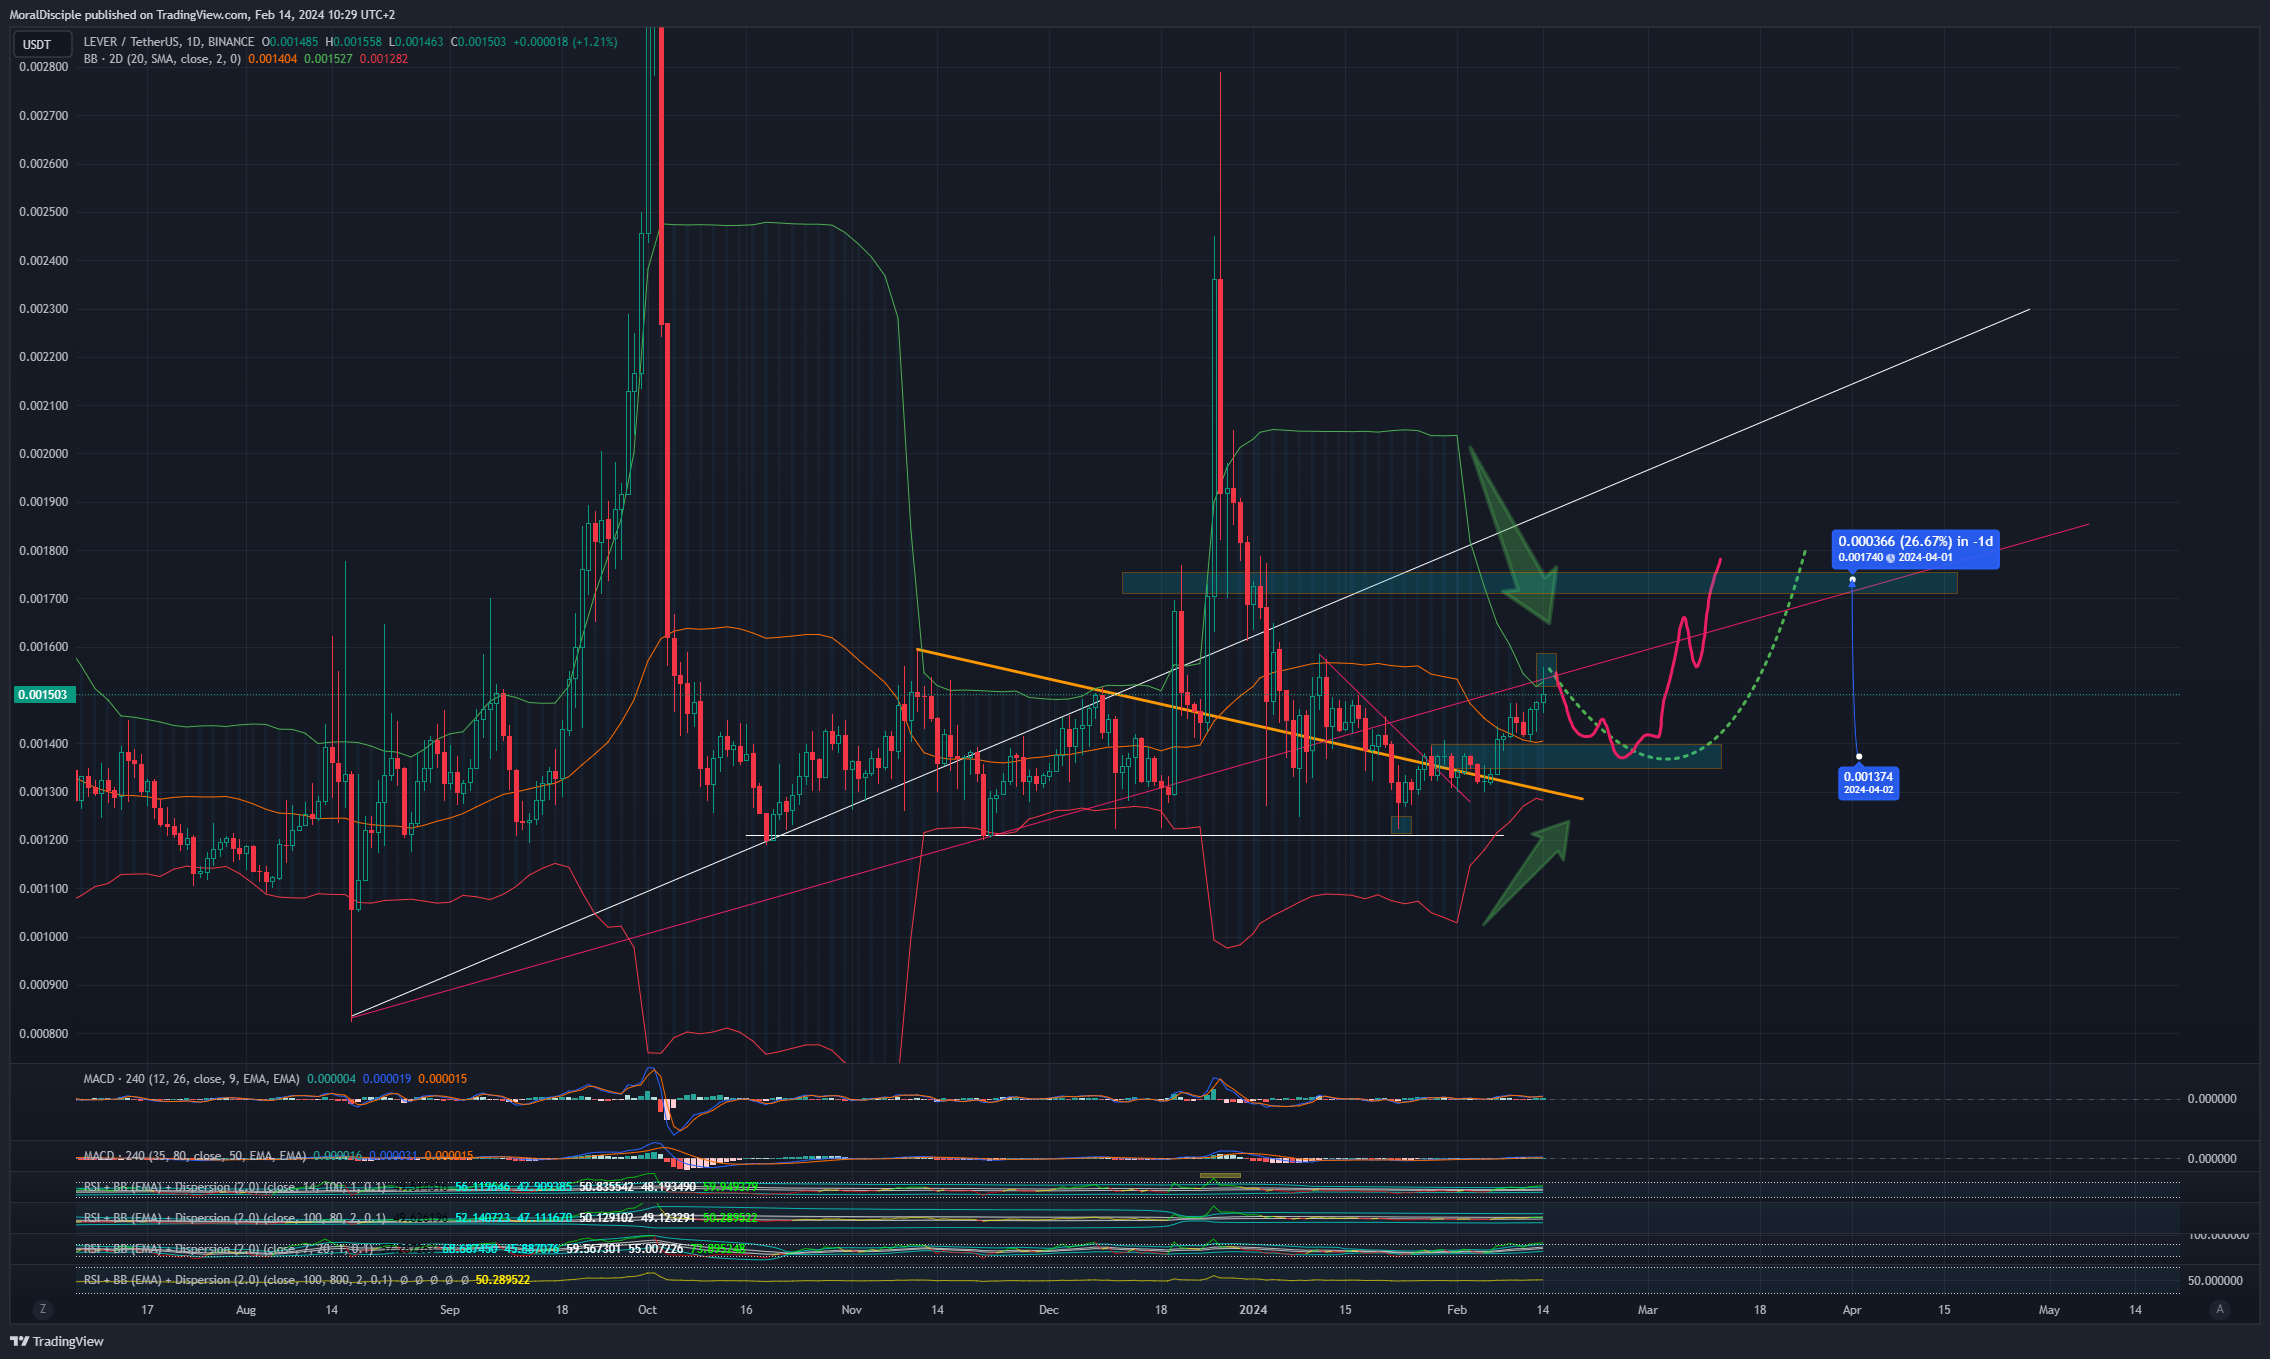Viewport: 2270px width, 1359px height.
Task: Click the RSI + BB legend (close, 7, 20)
Action: coord(228,1249)
